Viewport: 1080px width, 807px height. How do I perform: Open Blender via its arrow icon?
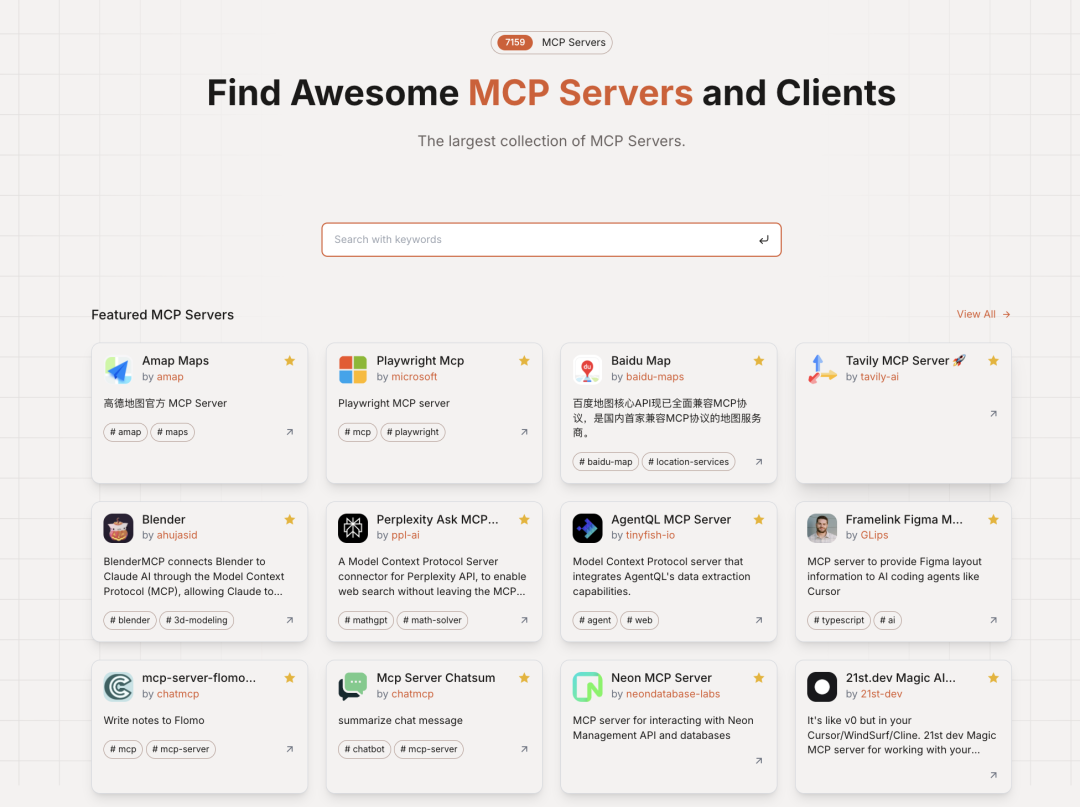click(290, 620)
